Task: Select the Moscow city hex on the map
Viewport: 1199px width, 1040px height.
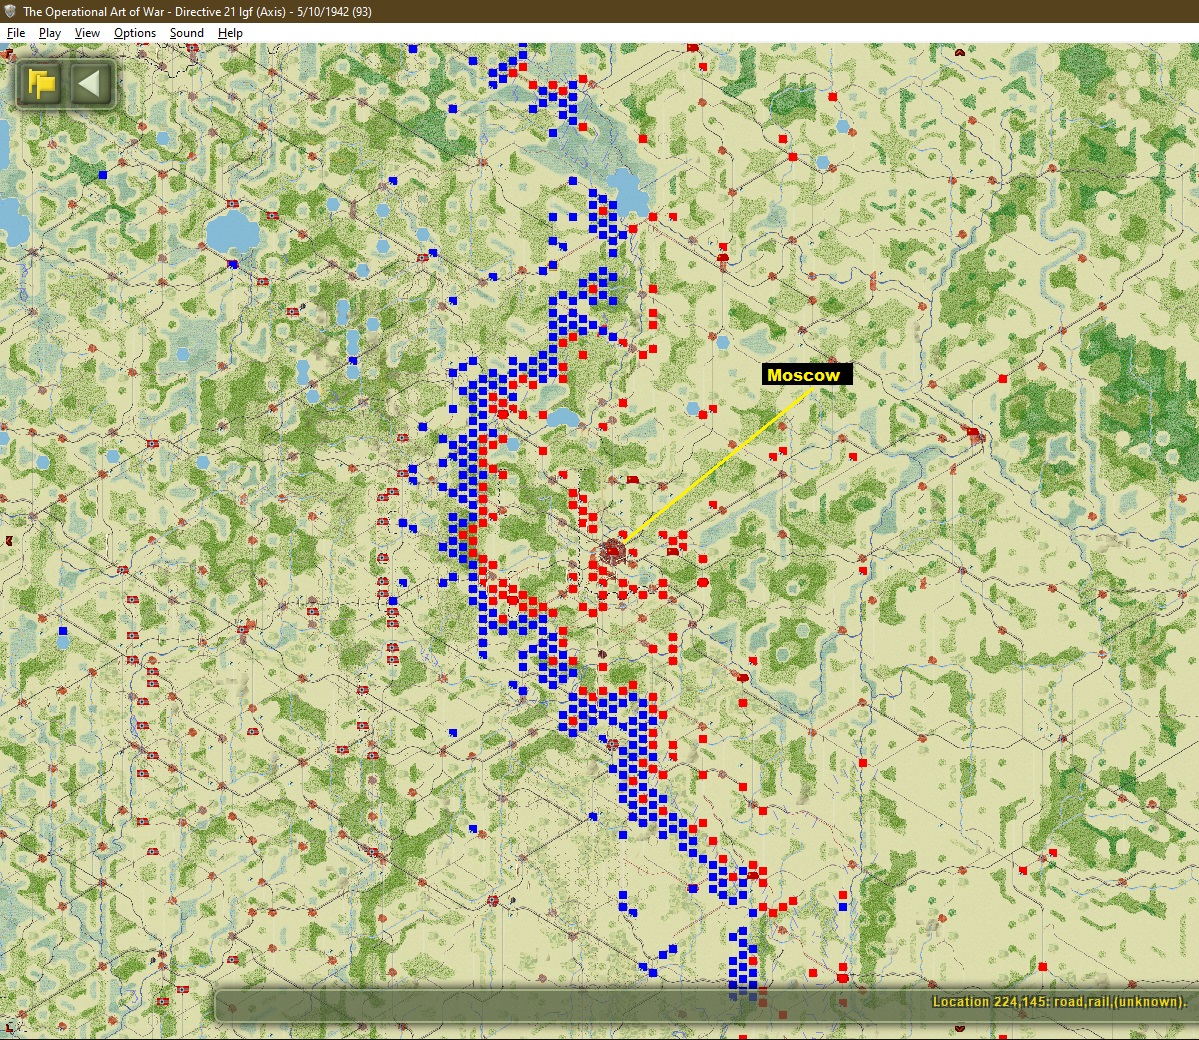Action: 612,551
